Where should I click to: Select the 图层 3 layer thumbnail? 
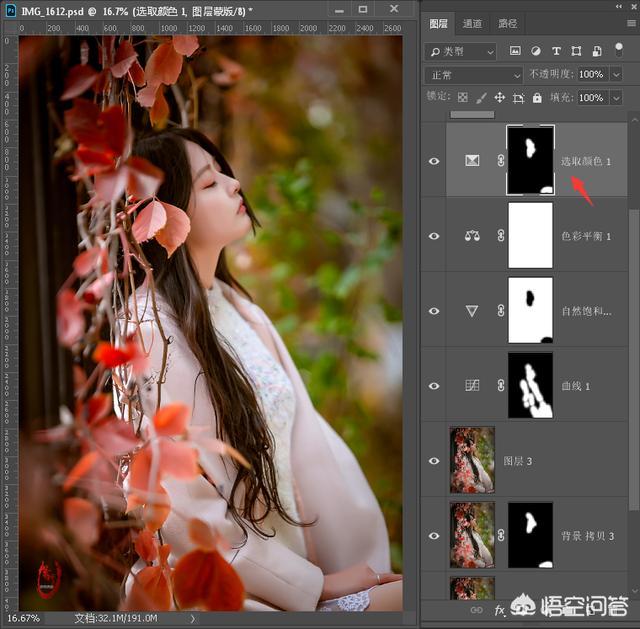pyautogui.click(x=472, y=460)
